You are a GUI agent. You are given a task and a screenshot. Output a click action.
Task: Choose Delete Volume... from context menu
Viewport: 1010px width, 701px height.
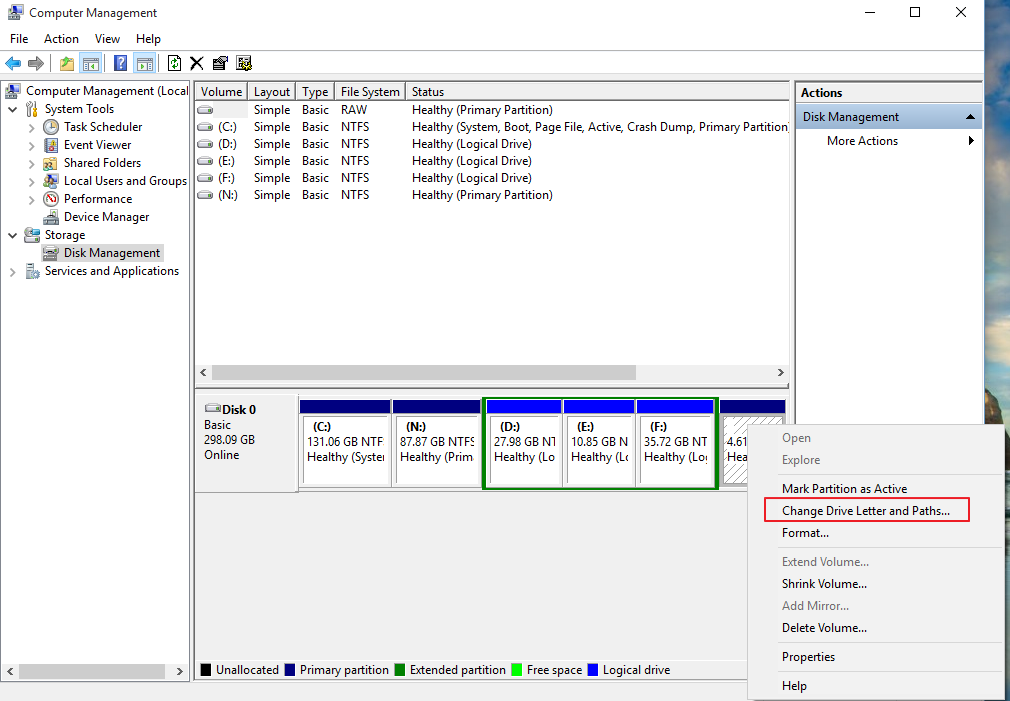pyautogui.click(x=876, y=628)
